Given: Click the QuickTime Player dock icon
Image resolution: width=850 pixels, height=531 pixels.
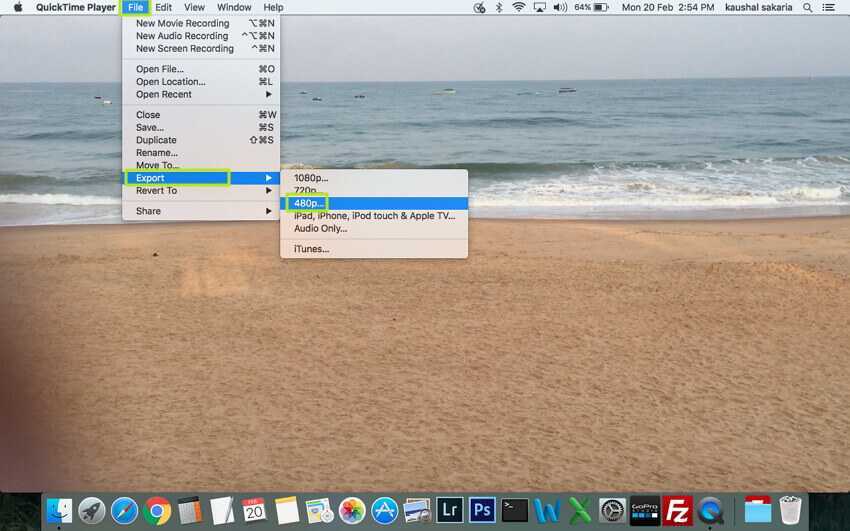Looking at the screenshot, I should coord(711,511).
